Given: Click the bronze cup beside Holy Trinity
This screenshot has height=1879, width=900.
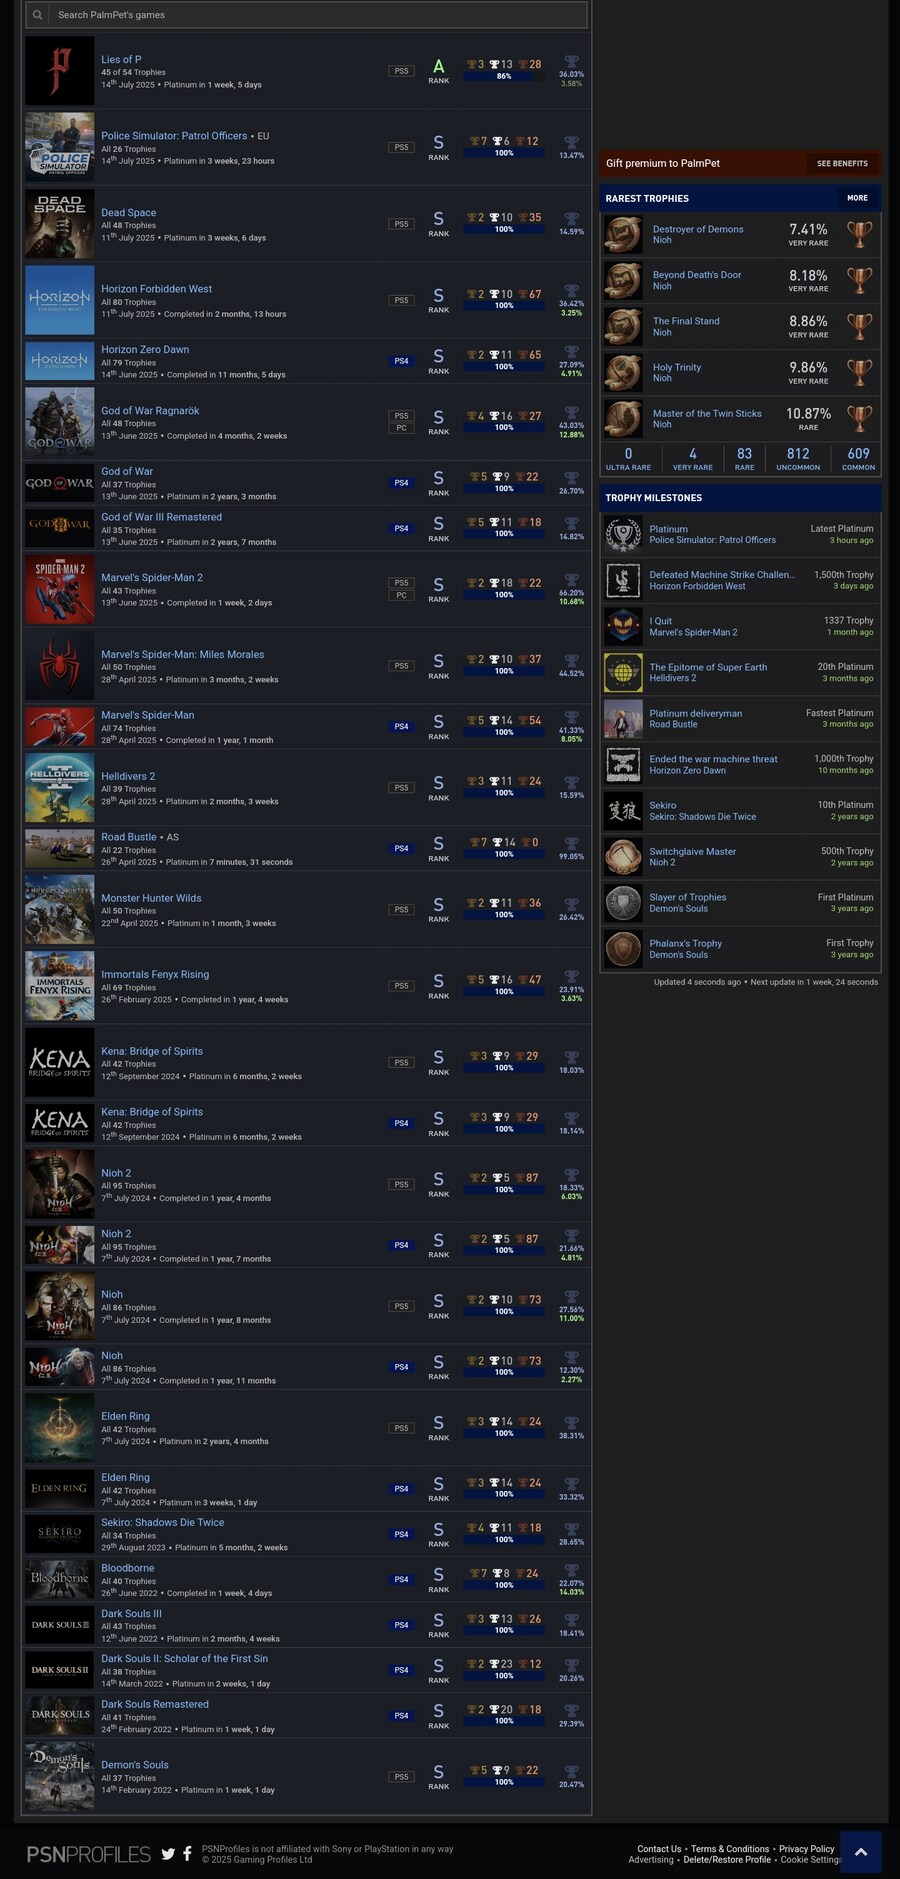Looking at the screenshot, I should tap(859, 372).
